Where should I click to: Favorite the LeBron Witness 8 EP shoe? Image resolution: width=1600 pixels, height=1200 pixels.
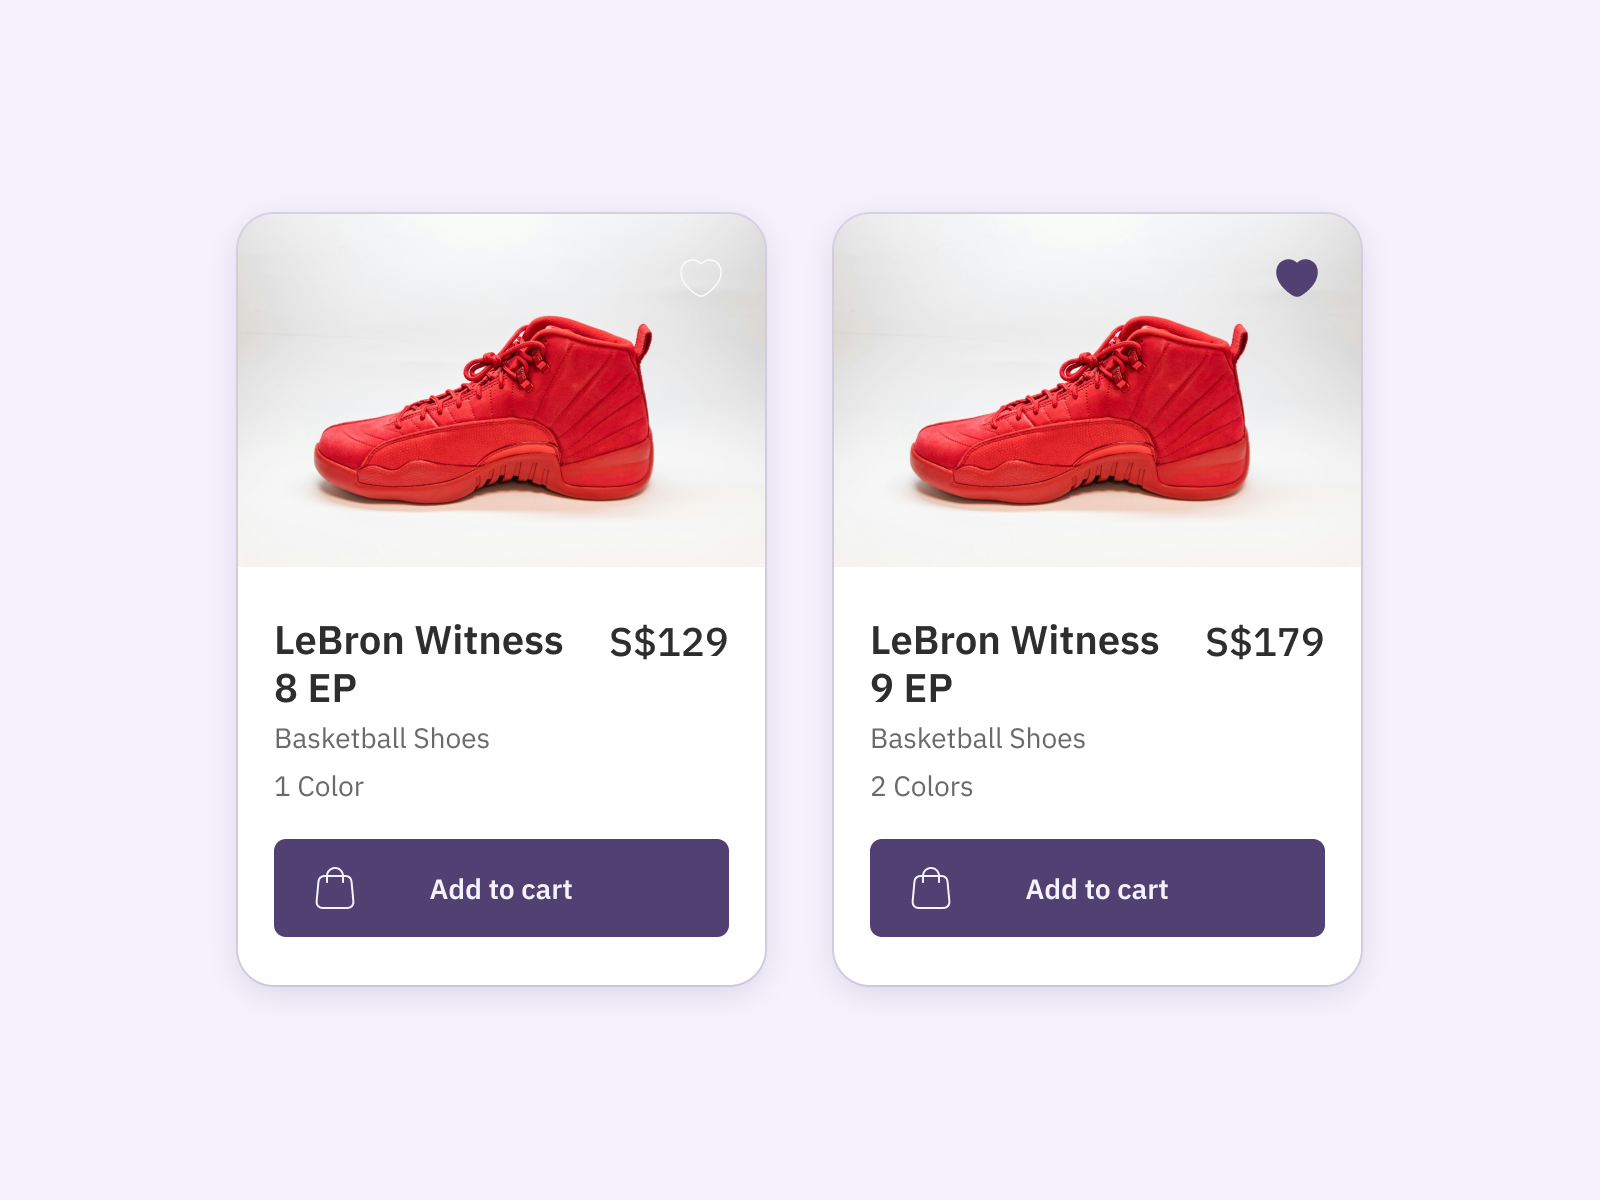point(700,277)
